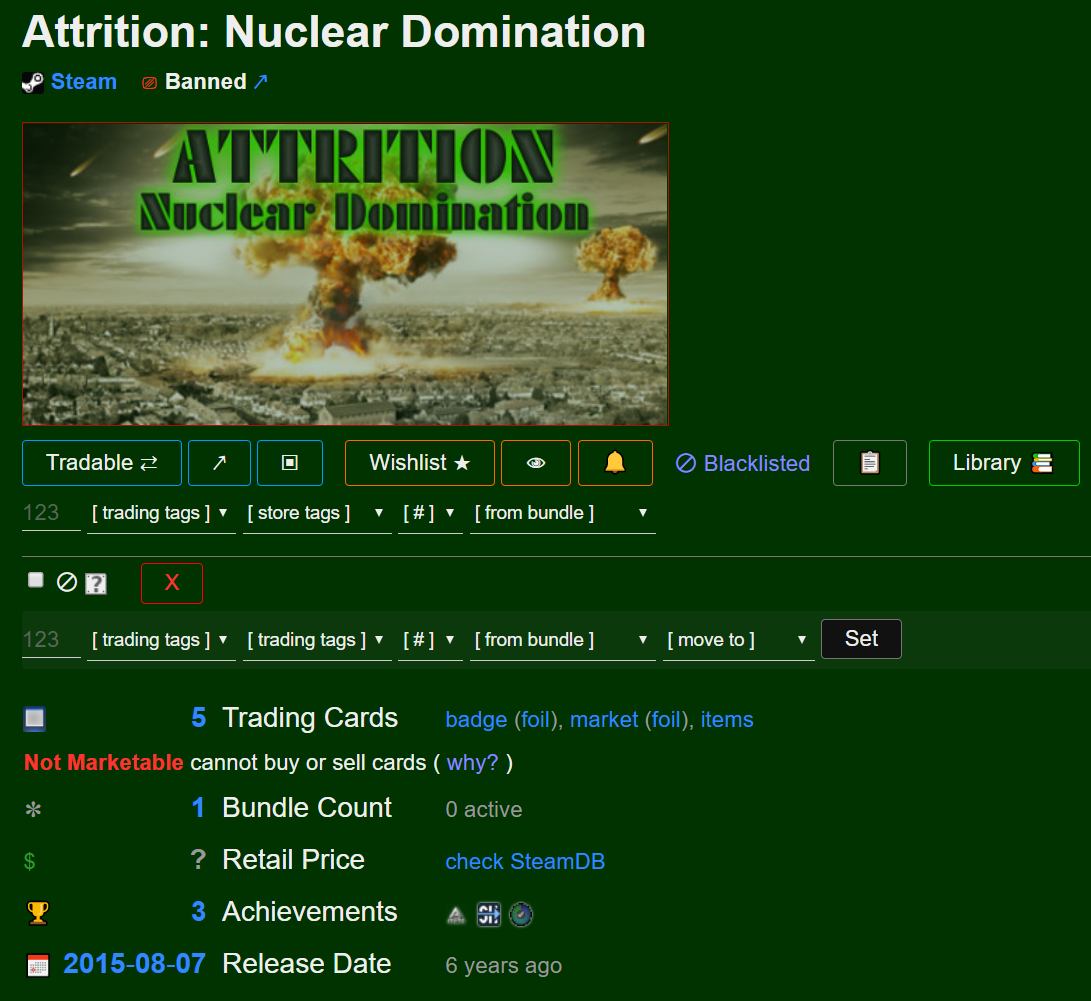Click the Trading Cards label

tap(310, 718)
